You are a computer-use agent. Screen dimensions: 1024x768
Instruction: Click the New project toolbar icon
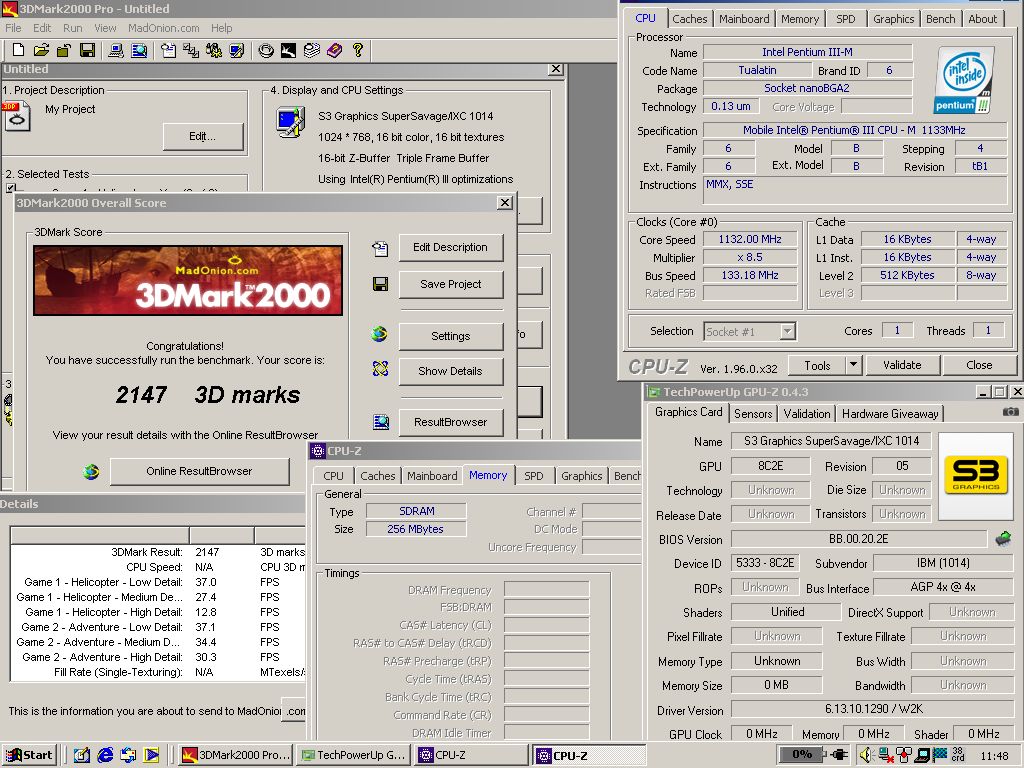pos(18,50)
